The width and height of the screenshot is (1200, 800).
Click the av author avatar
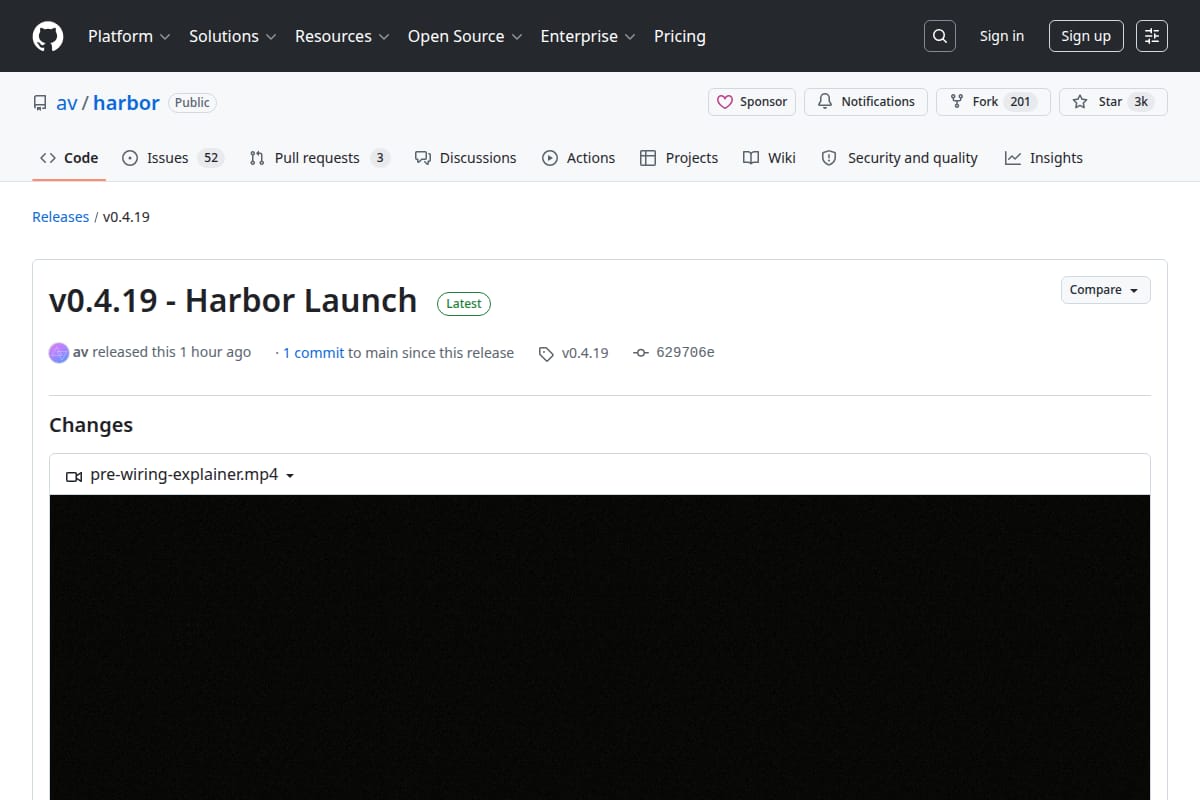pos(59,352)
